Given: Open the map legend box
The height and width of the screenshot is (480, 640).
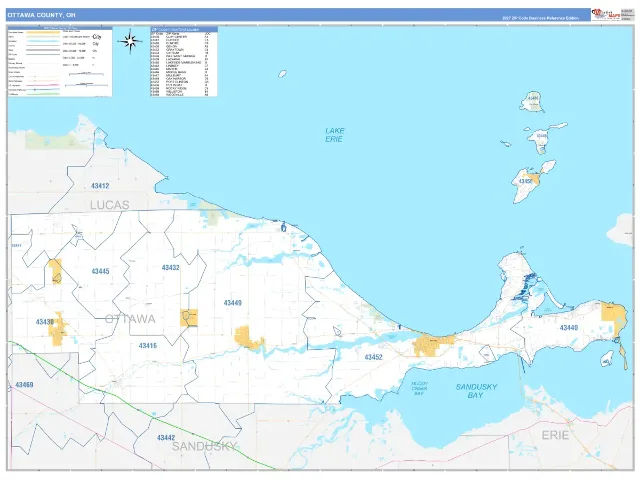Looking at the screenshot, I should 60,62.
